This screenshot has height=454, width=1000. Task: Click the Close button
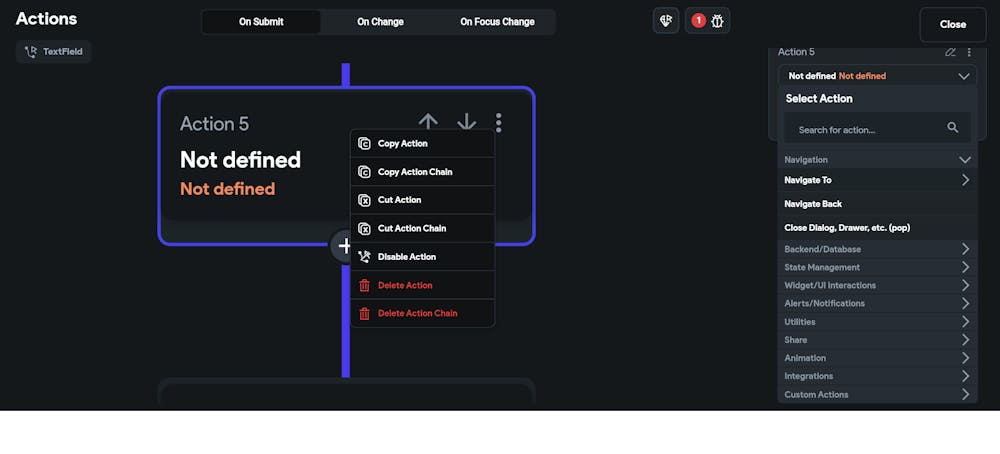tap(953, 25)
